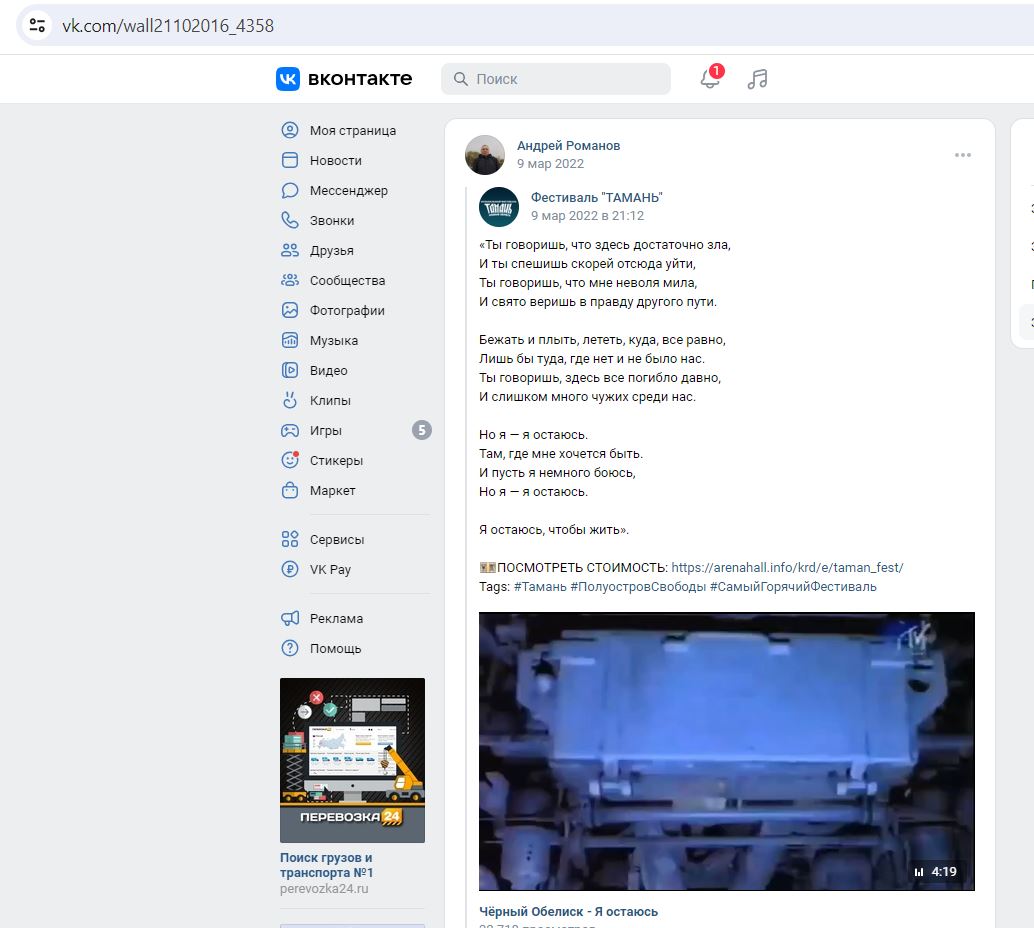Open post options three-dots menu
Image resolution: width=1034 pixels, height=928 pixels.
coord(962,155)
